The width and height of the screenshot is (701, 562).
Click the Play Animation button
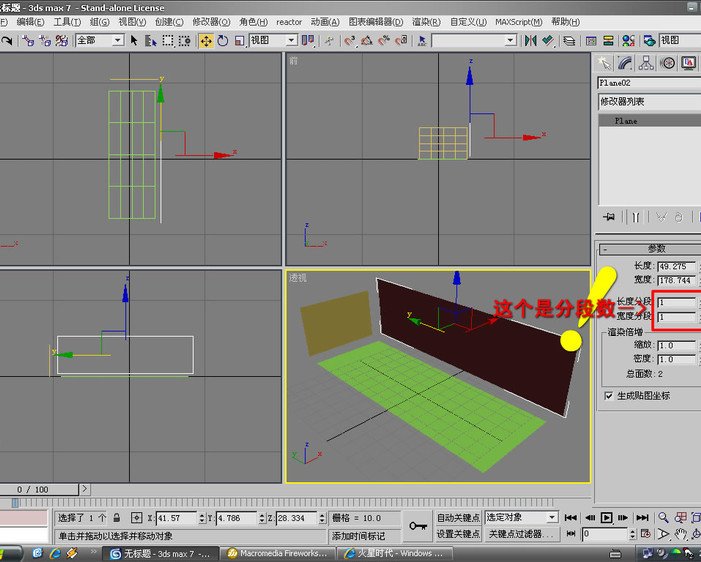point(607,518)
